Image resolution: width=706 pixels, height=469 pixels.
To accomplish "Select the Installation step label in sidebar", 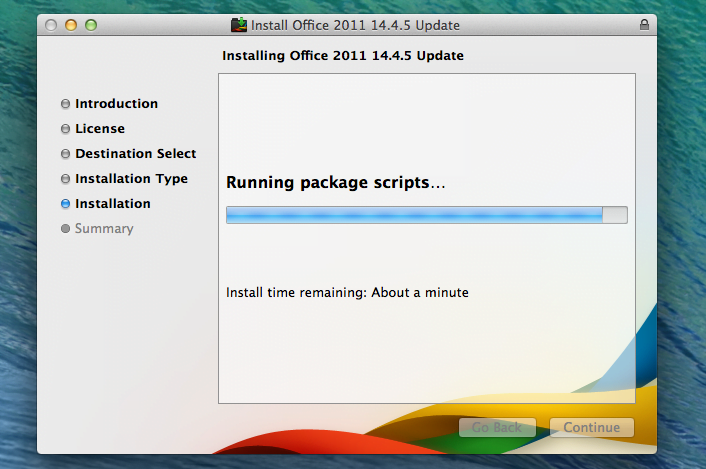I will tap(112, 204).
